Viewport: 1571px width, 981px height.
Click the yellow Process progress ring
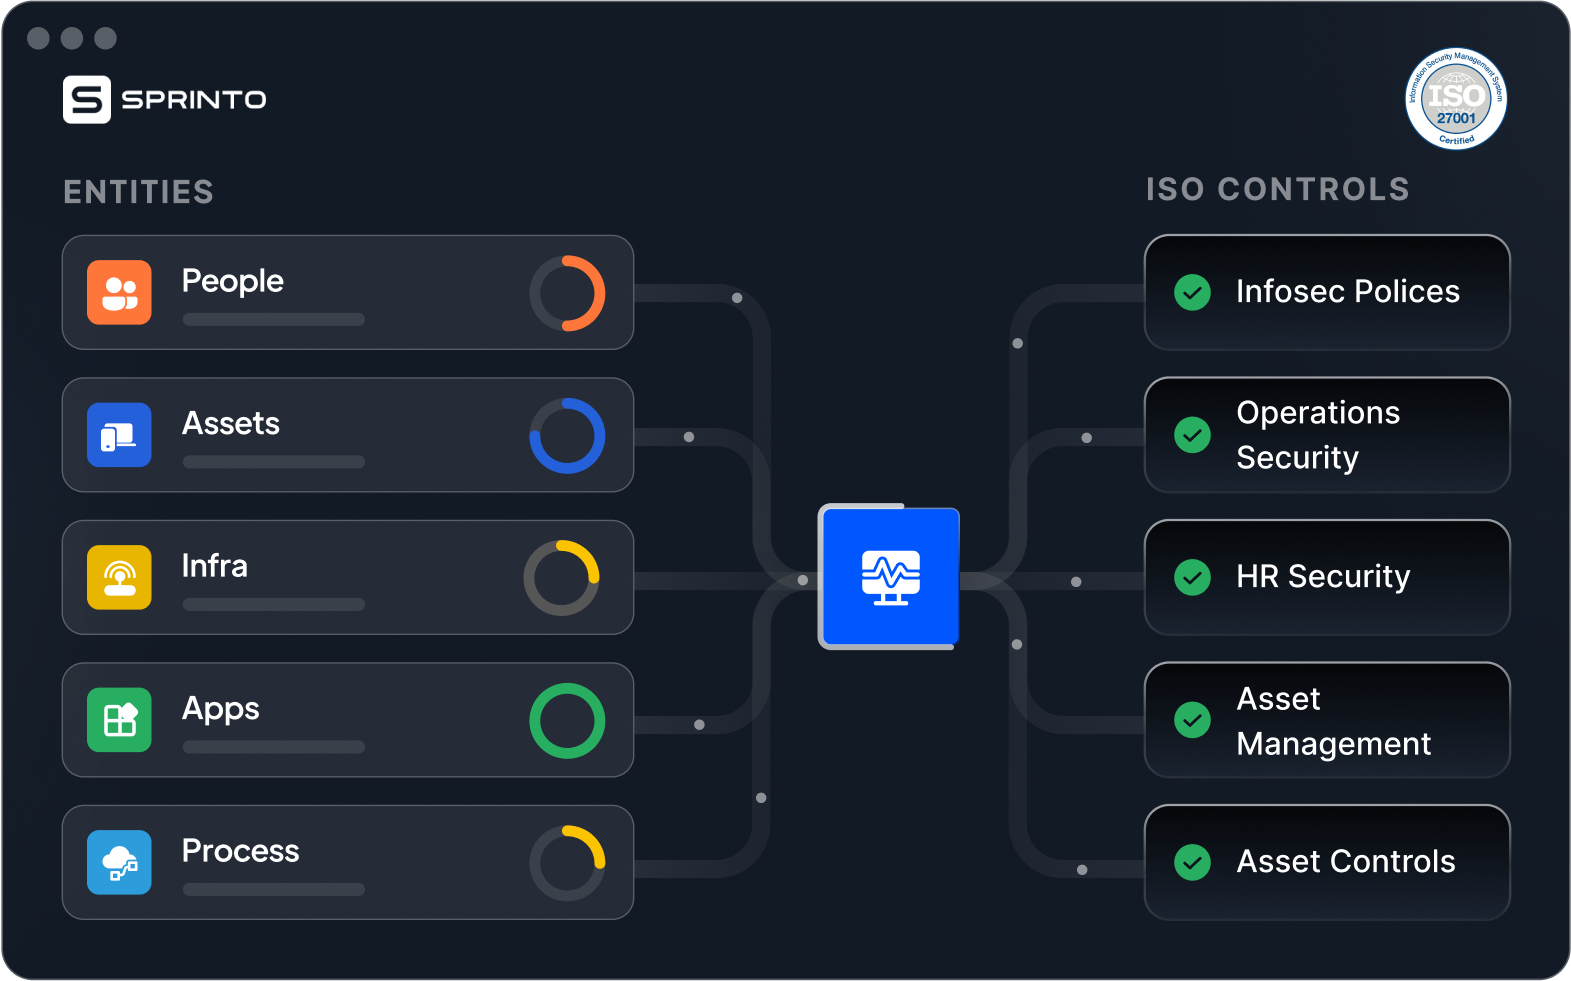pyautogui.click(x=567, y=862)
